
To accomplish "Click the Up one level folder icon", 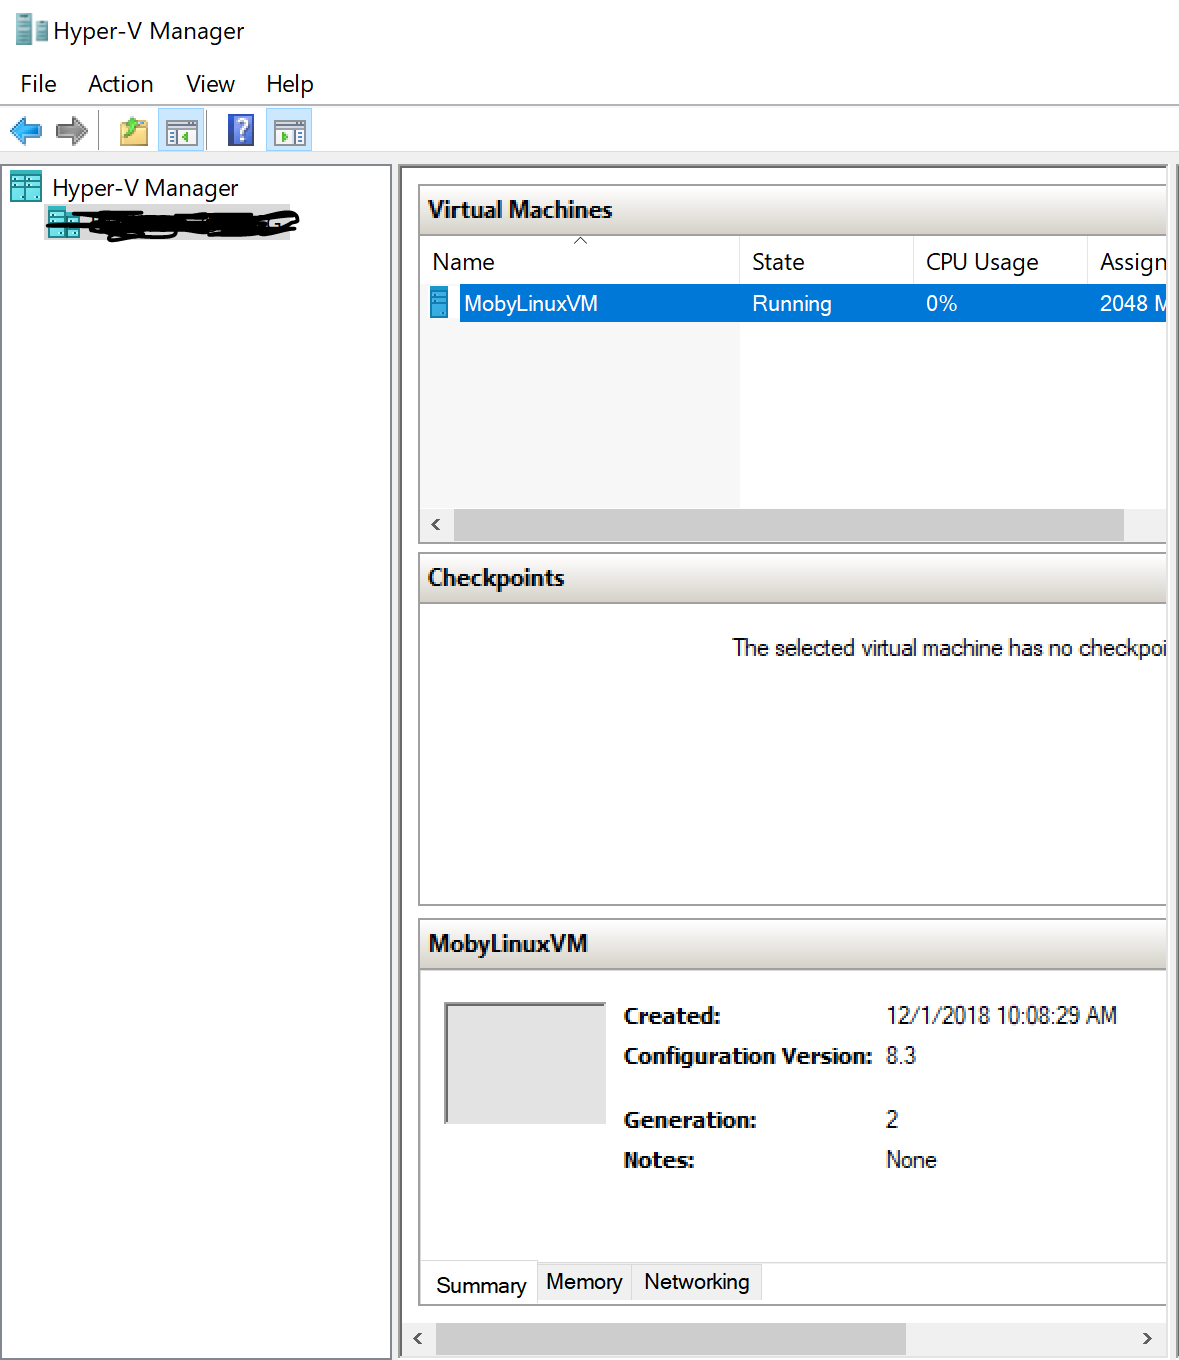I will (134, 130).
